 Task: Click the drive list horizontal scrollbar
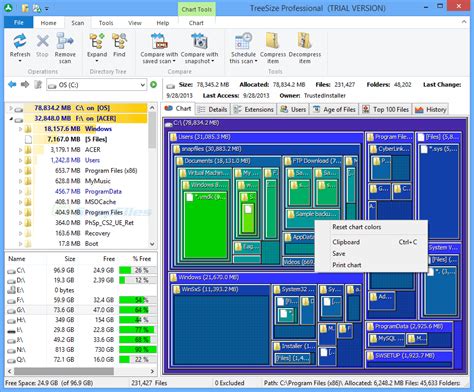click(64, 371)
